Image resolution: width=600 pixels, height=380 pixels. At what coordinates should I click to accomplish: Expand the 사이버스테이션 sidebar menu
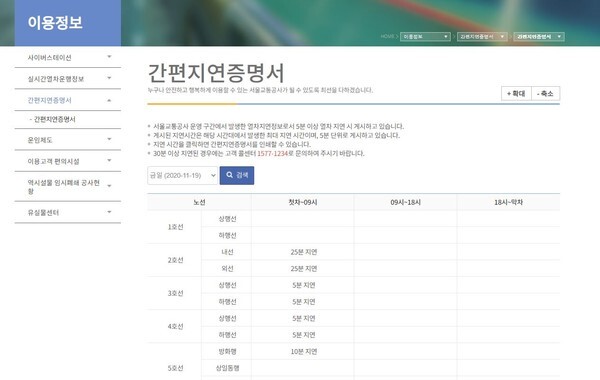pos(68,57)
